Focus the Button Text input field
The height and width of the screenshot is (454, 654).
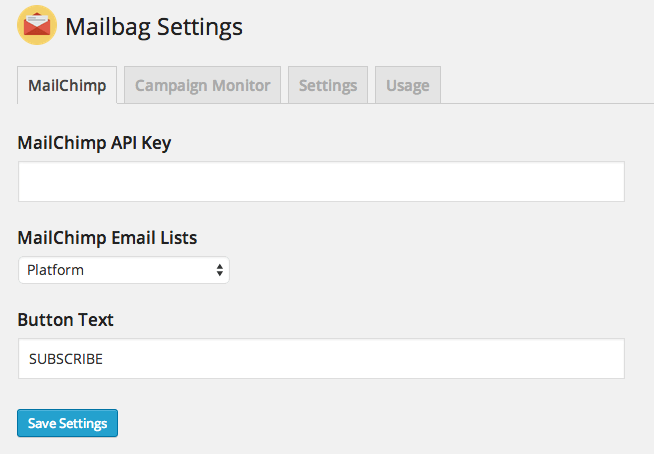[320, 358]
